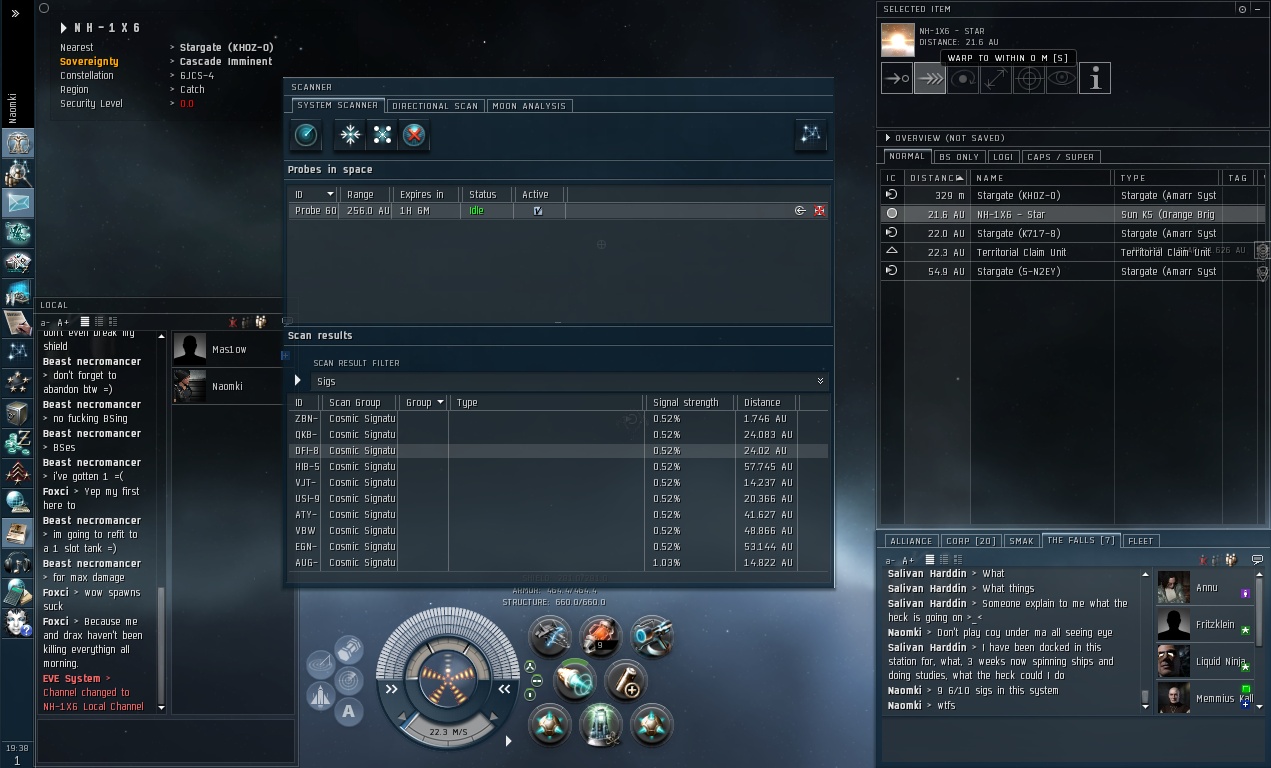Start analysis with the scanner Analyze icon
Image resolution: width=1271 pixels, height=768 pixels.
coord(306,134)
